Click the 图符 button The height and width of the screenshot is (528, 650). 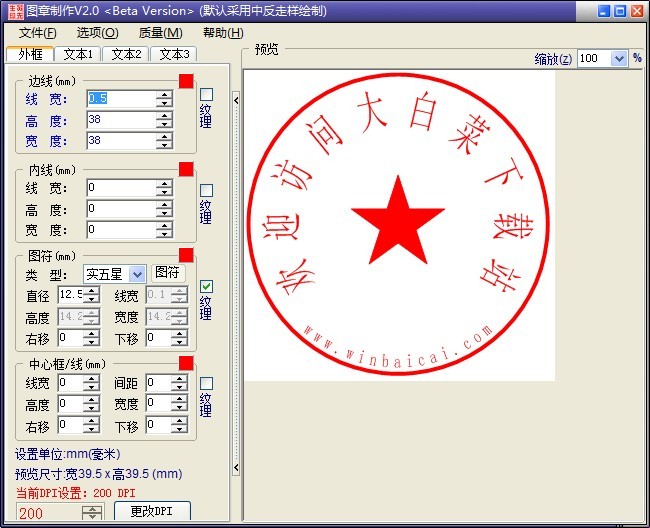[x=168, y=273]
